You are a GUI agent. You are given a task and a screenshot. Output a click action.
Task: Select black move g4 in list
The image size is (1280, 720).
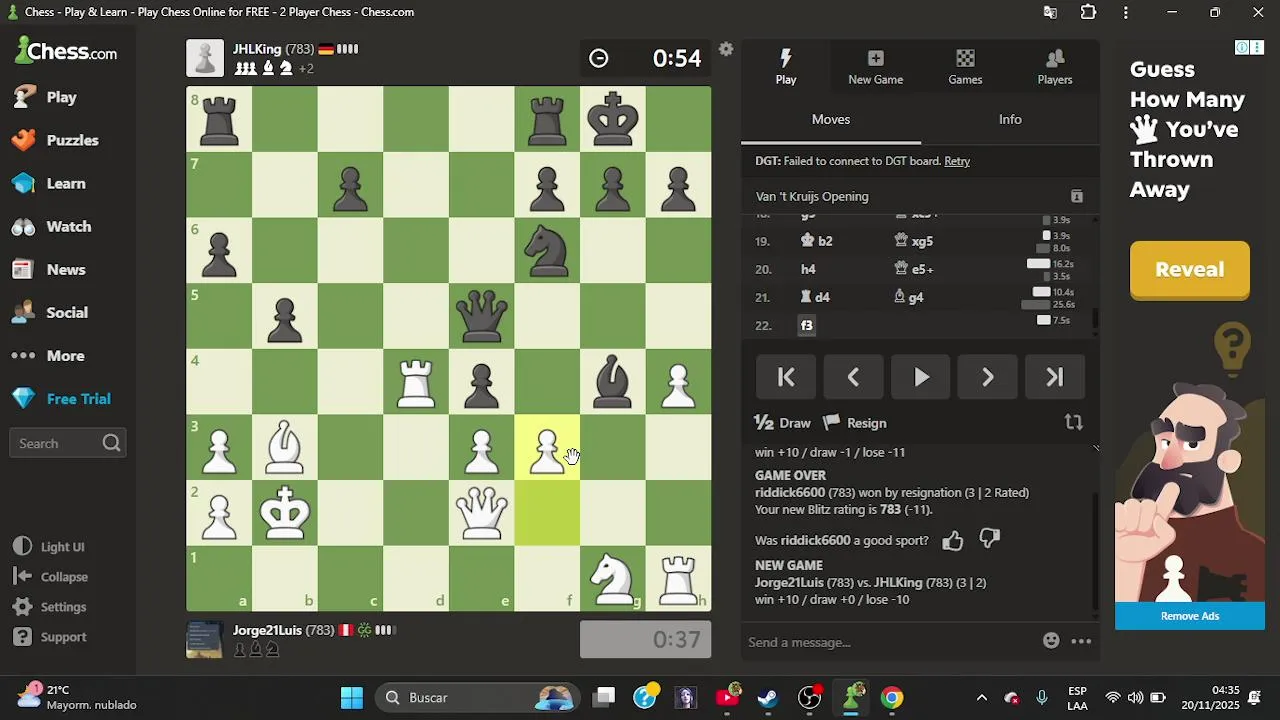[909, 297]
